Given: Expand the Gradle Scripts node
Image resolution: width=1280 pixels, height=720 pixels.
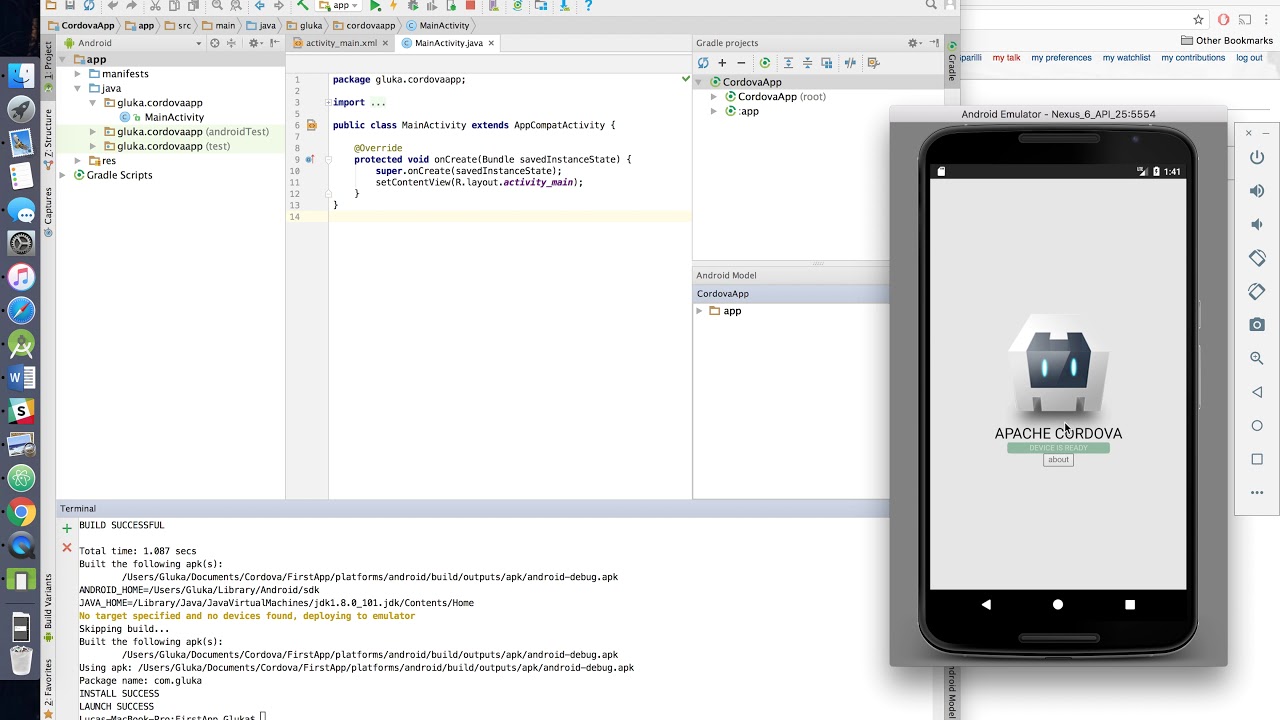Looking at the screenshot, I should (63, 175).
